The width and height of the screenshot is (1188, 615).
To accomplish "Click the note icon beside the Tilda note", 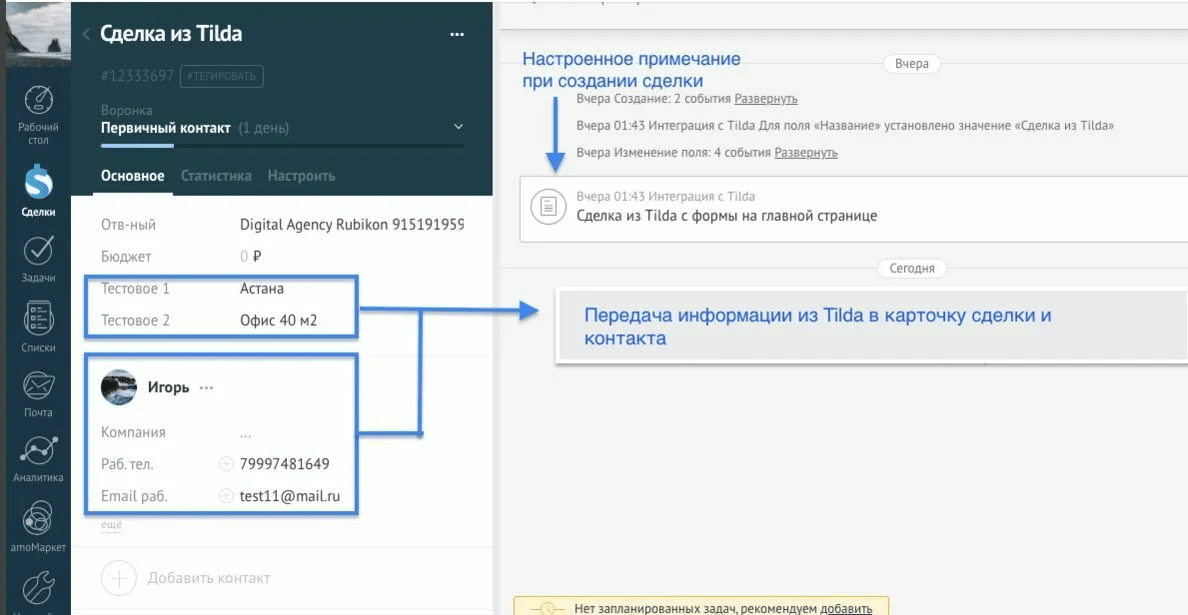I will 547,207.
